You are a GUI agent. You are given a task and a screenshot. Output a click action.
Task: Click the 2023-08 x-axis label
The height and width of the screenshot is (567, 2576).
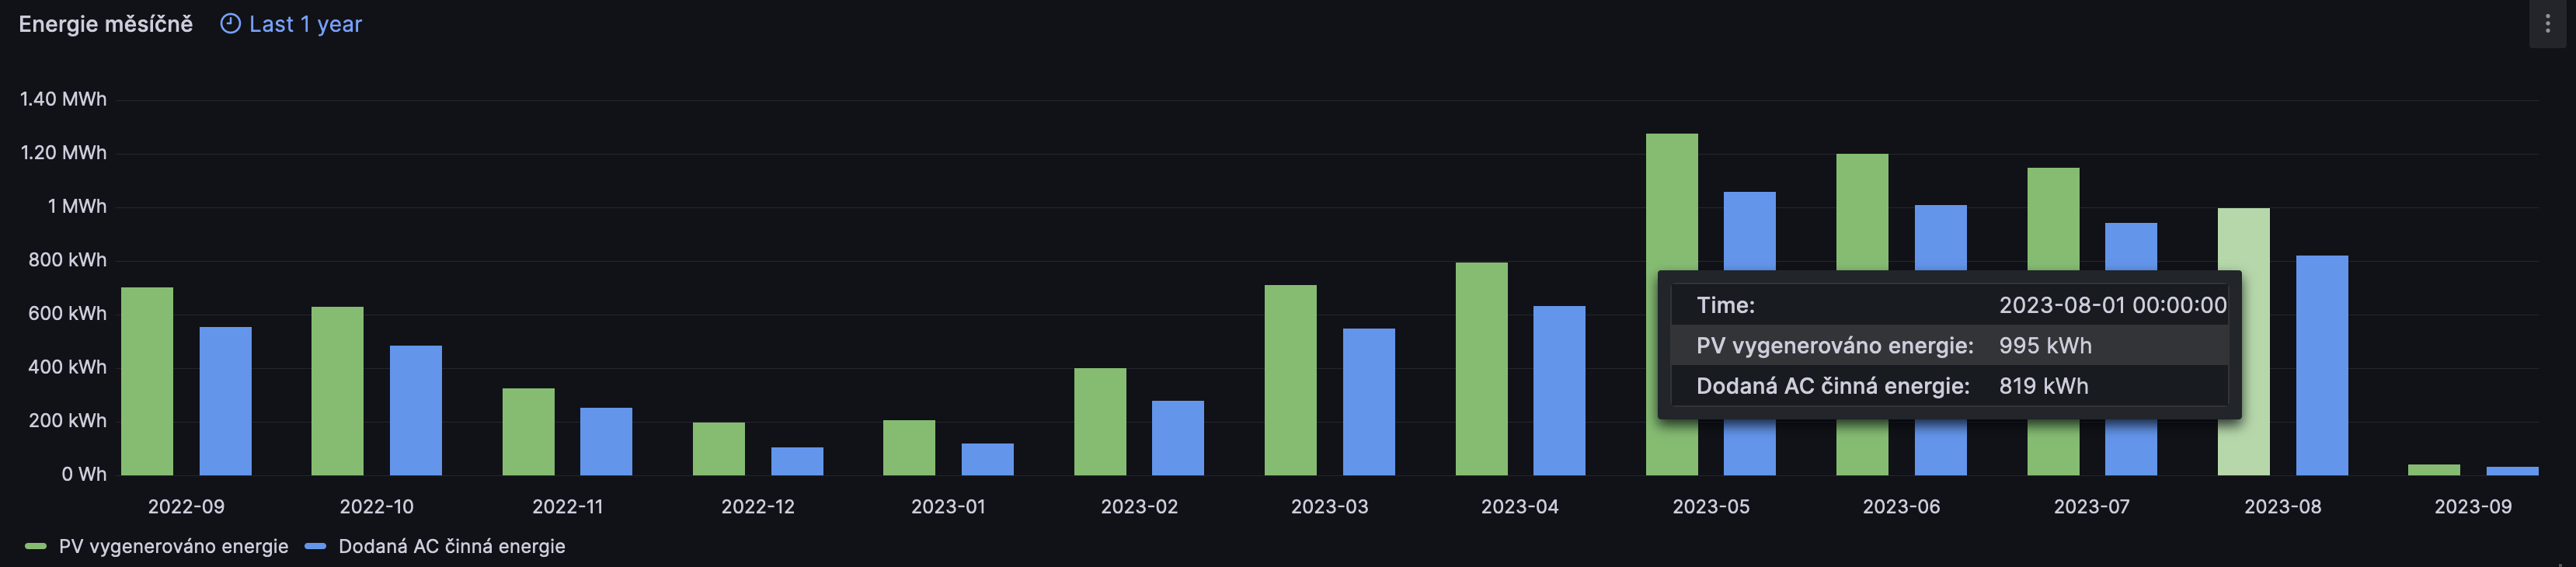point(2283,507)
